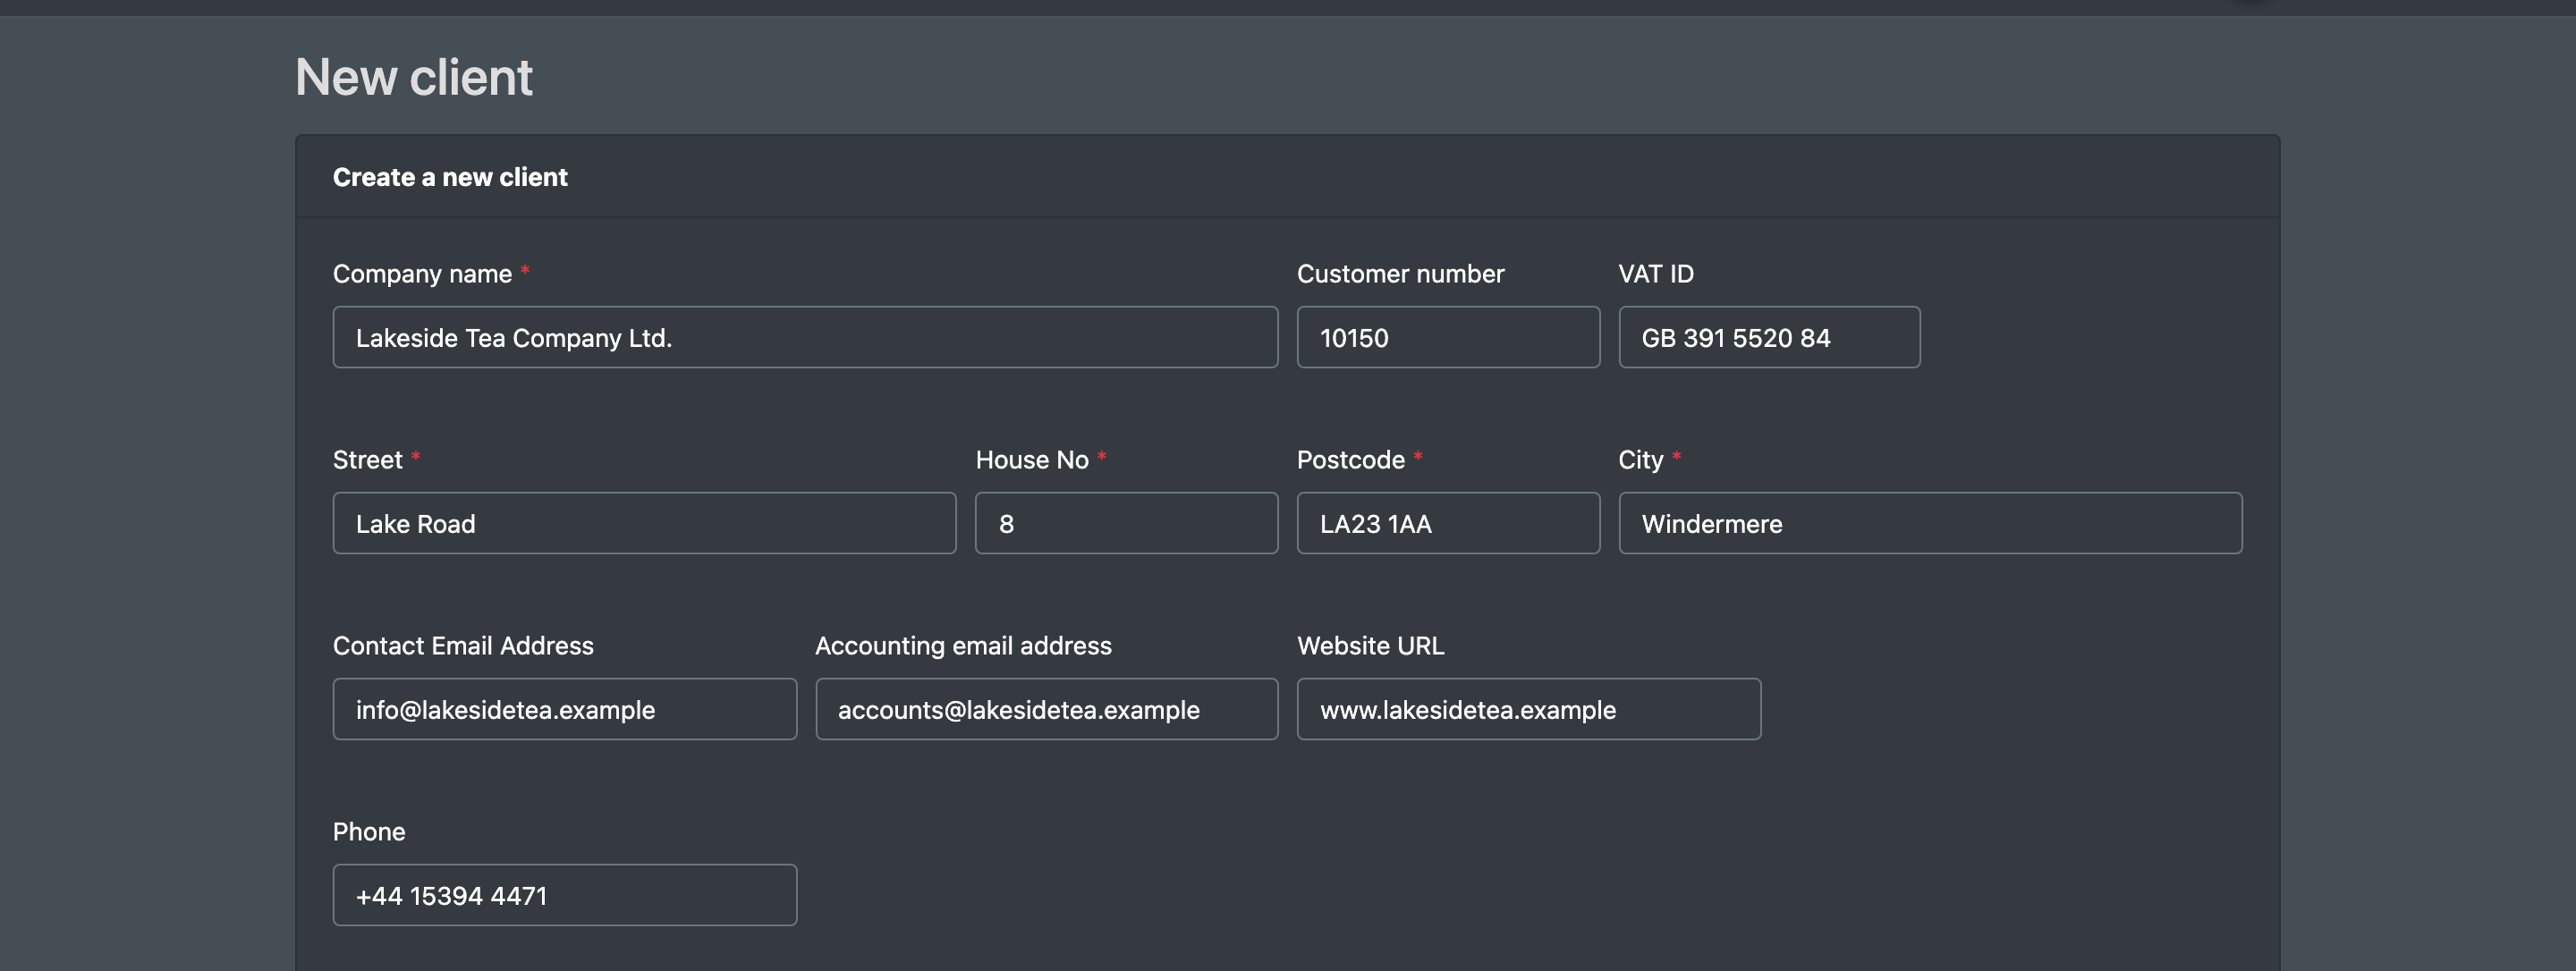Click the 'Website URL' label
2576x971 pixels.
pos(1370,646)
